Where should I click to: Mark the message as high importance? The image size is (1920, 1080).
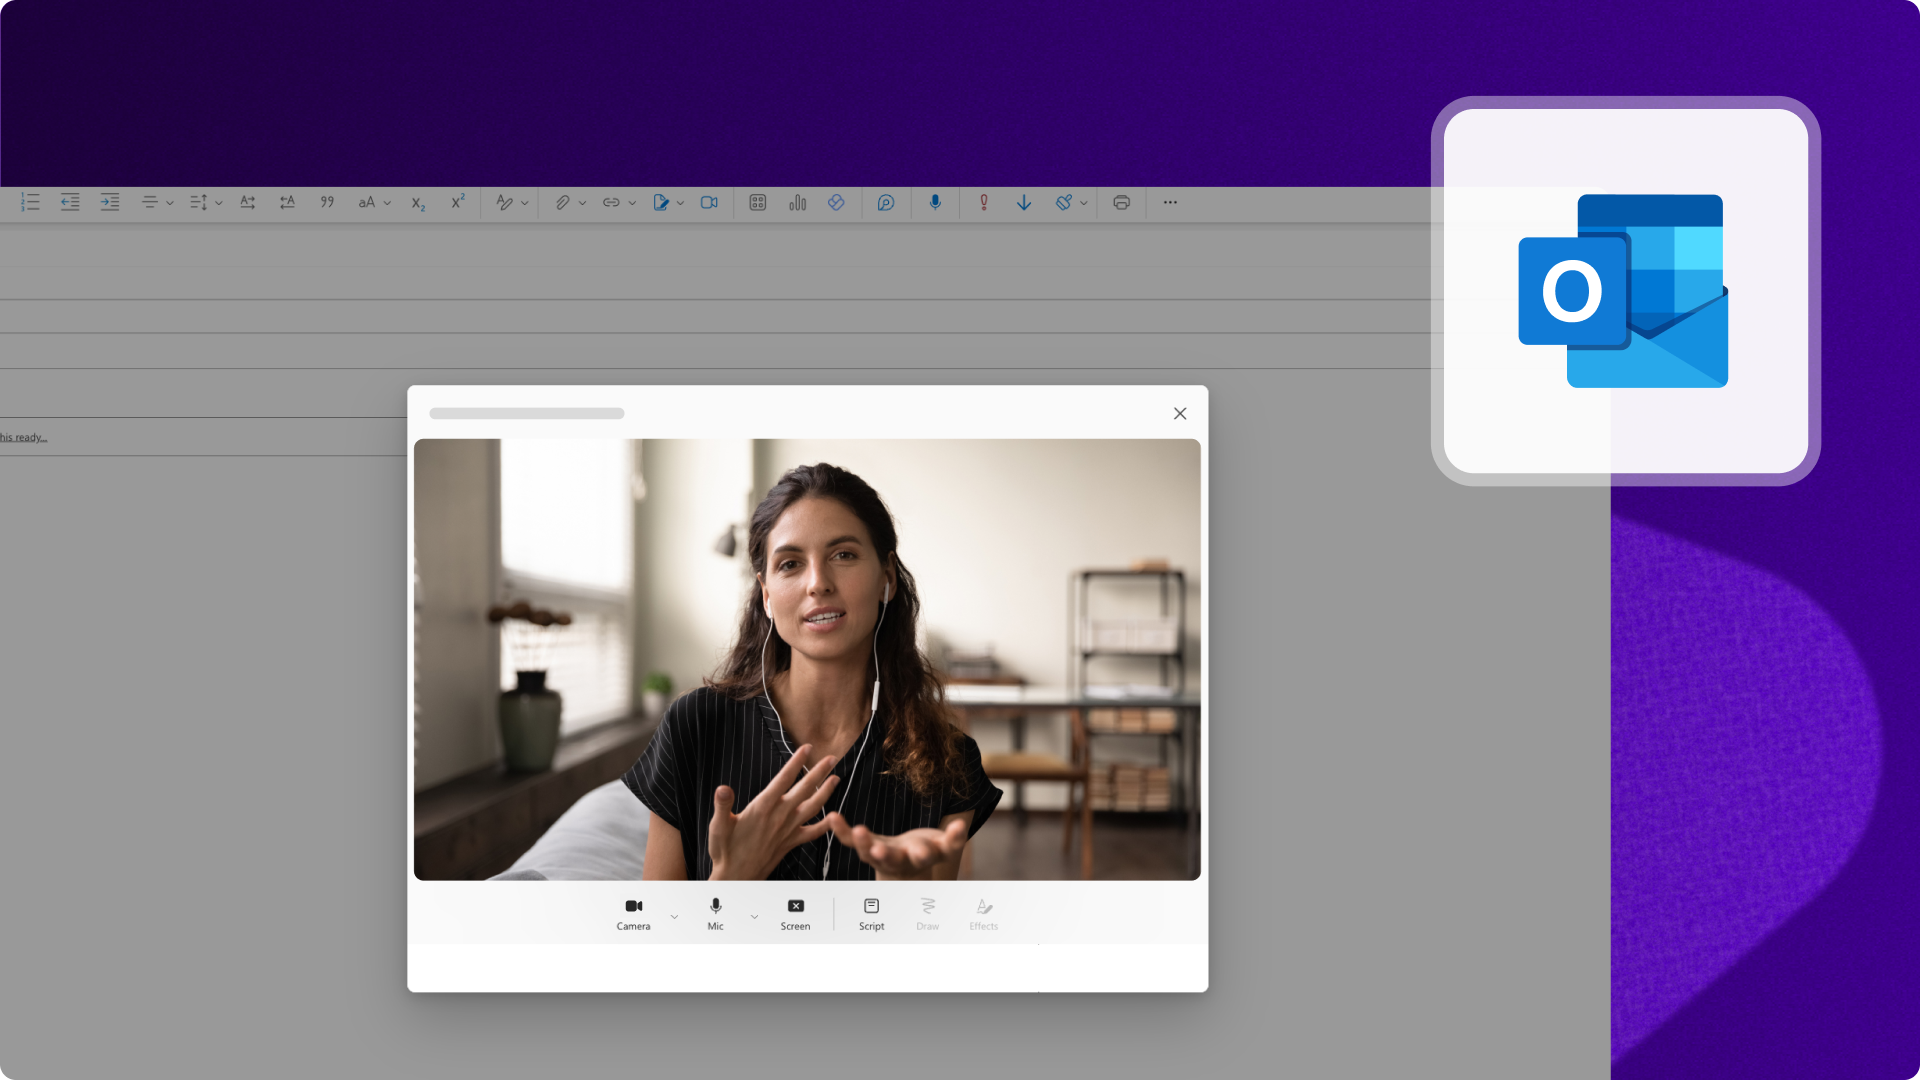coord(983,203)
